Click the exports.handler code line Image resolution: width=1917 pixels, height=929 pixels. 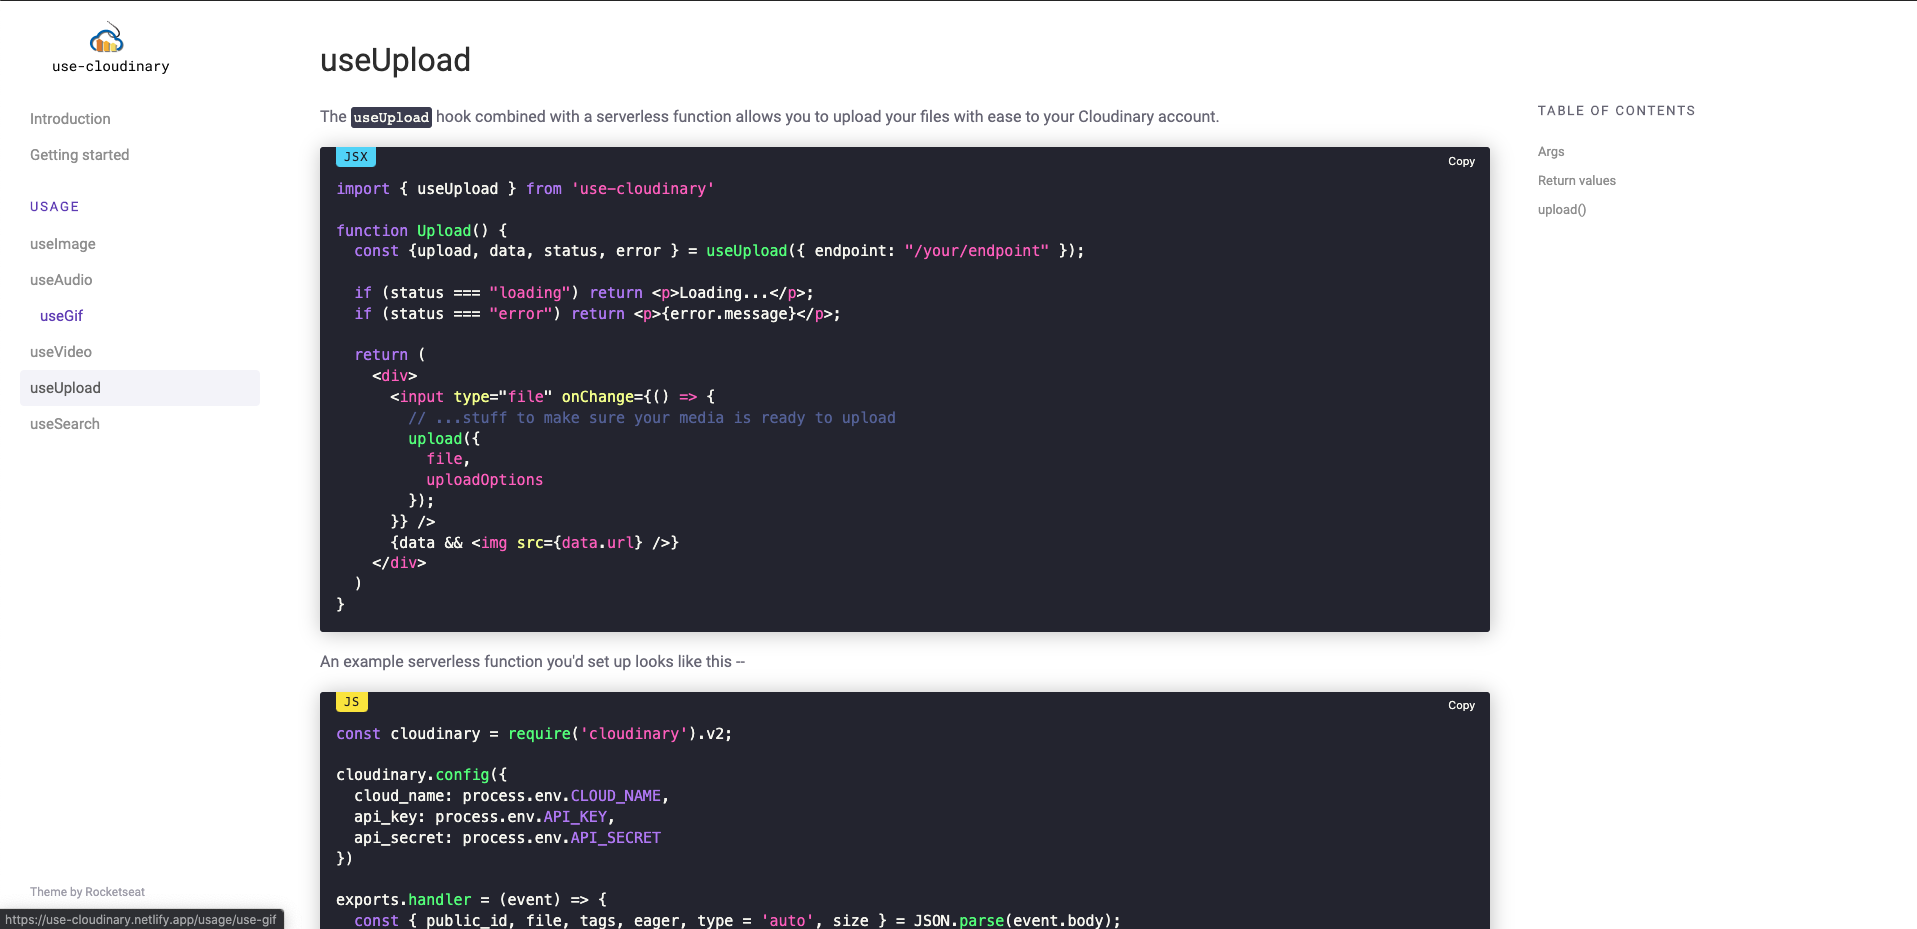471,900
